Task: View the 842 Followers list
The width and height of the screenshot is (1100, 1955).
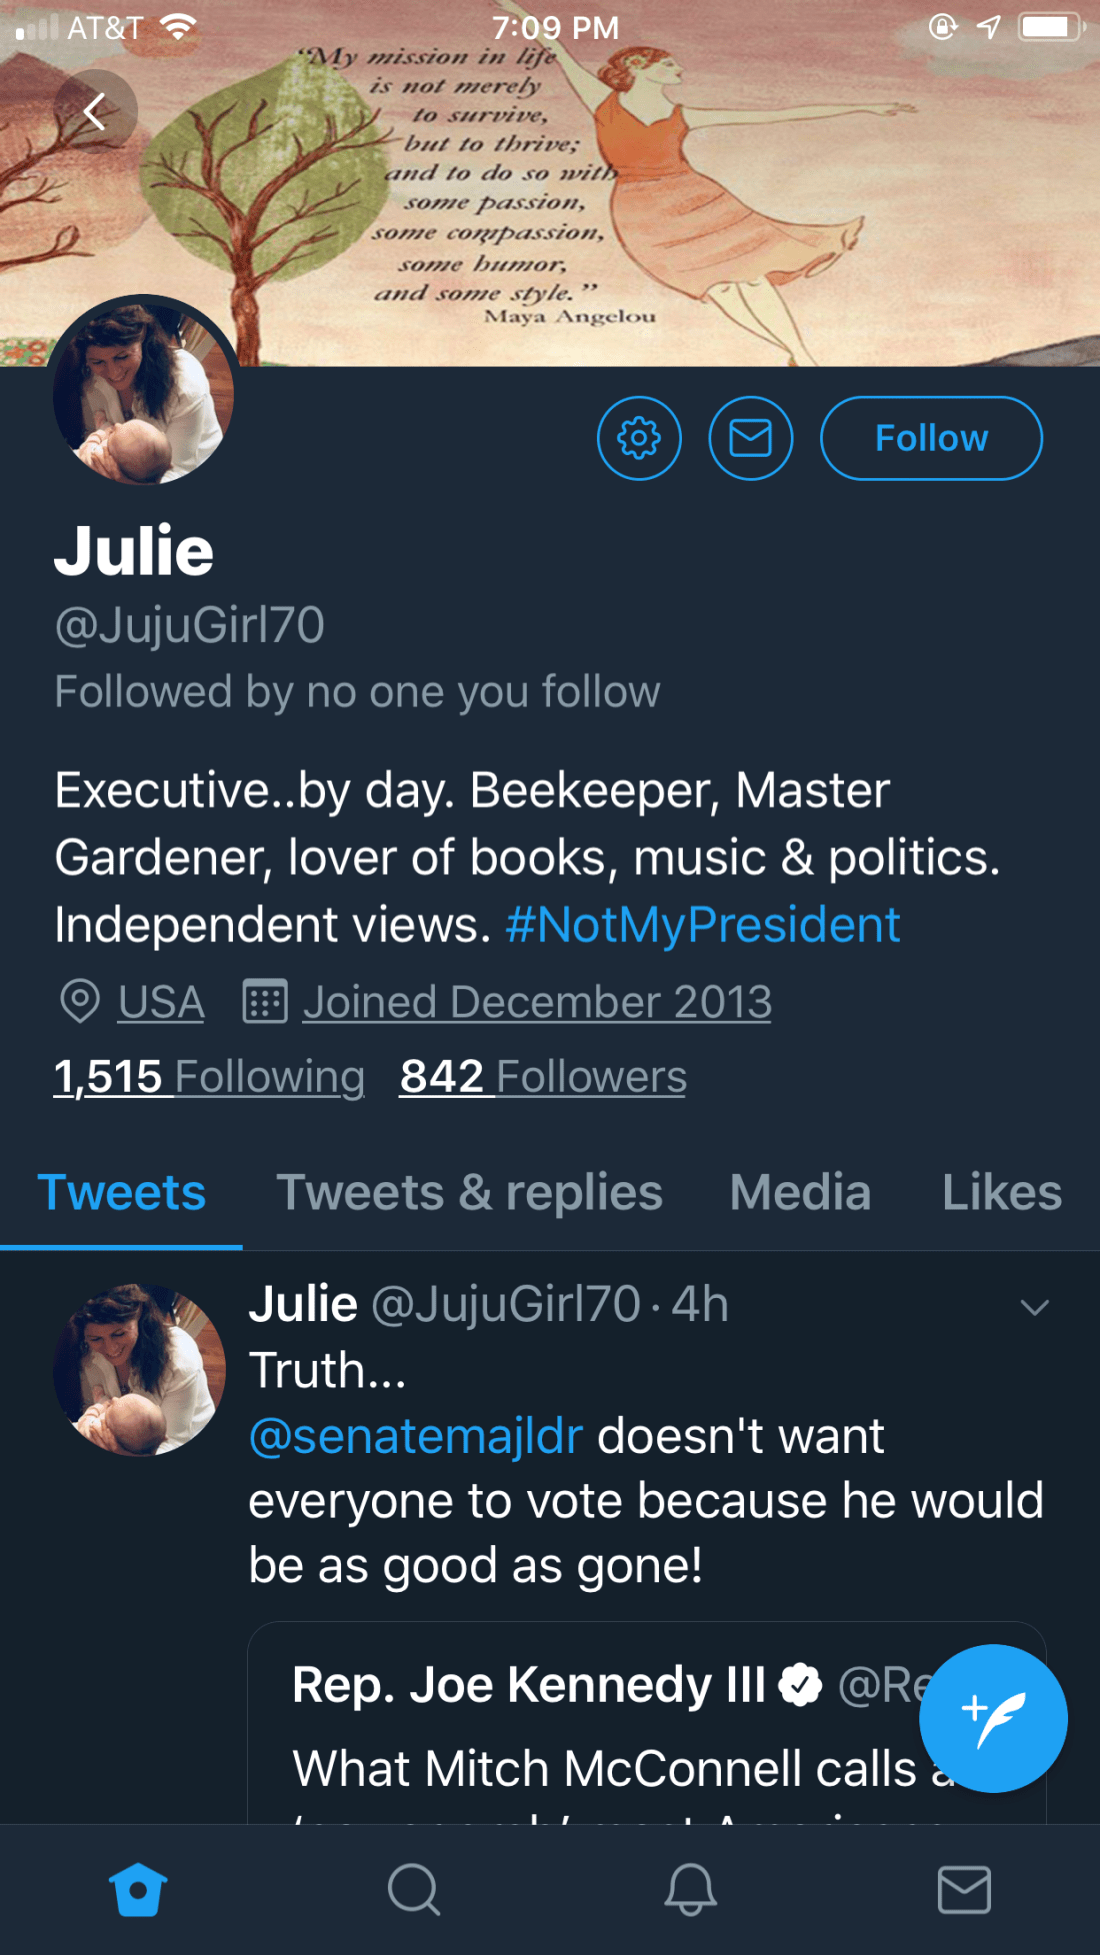Action: pyautogui.click(x=543, y=1077)
